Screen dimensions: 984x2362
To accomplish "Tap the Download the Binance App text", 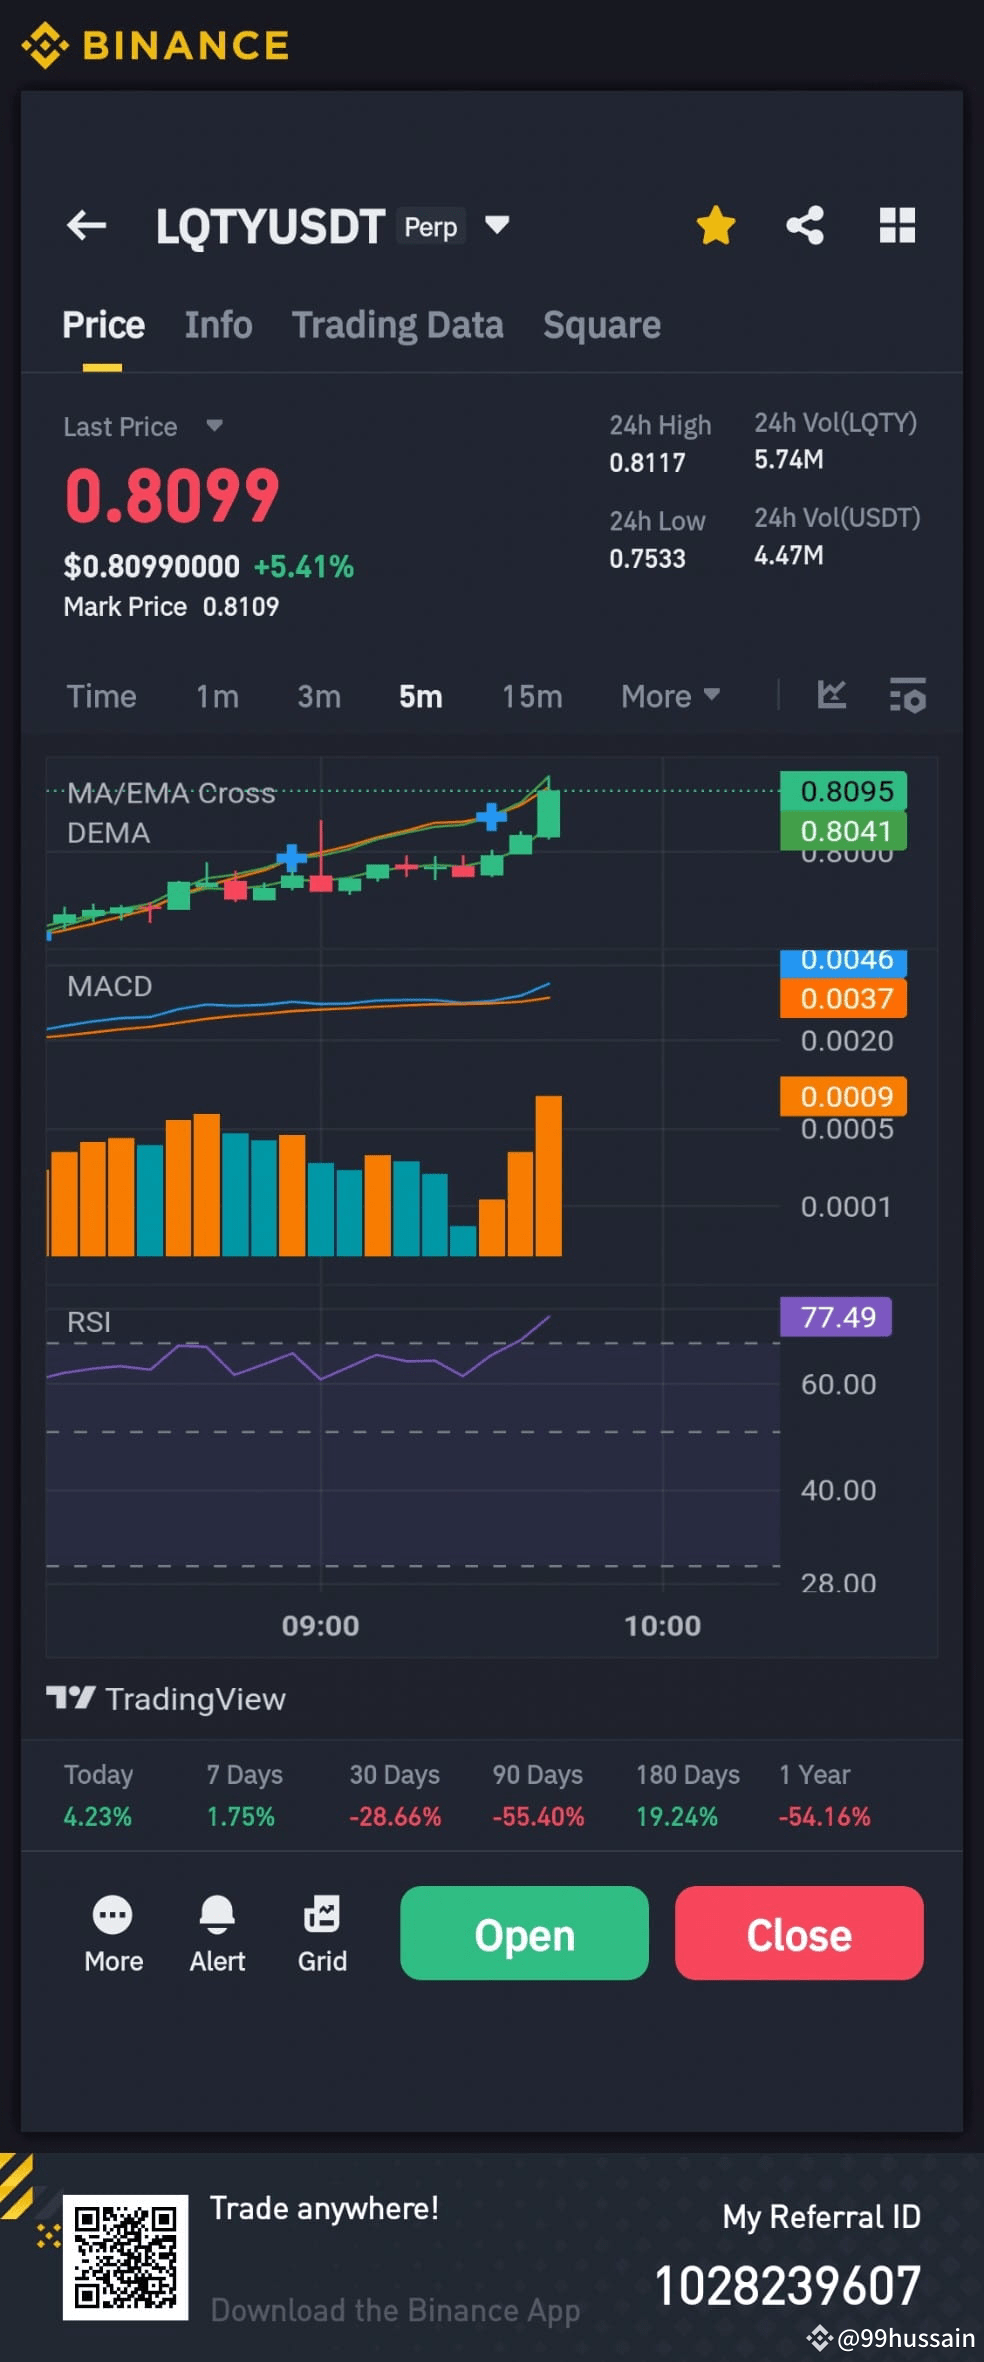I will tap(395, 2310).
